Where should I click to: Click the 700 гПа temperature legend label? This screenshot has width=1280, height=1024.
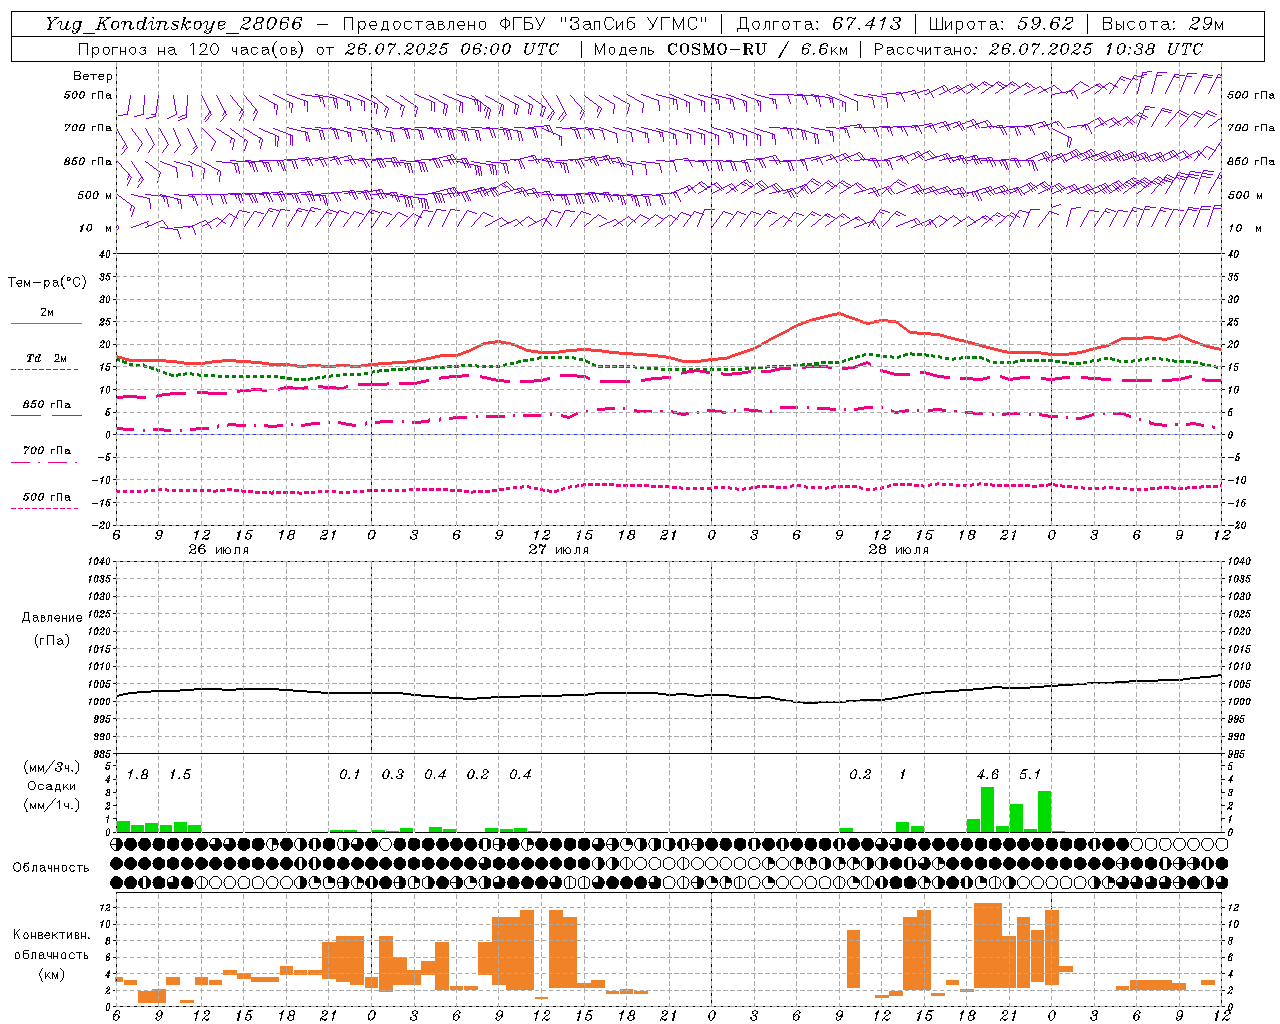(x=47, y=451)
